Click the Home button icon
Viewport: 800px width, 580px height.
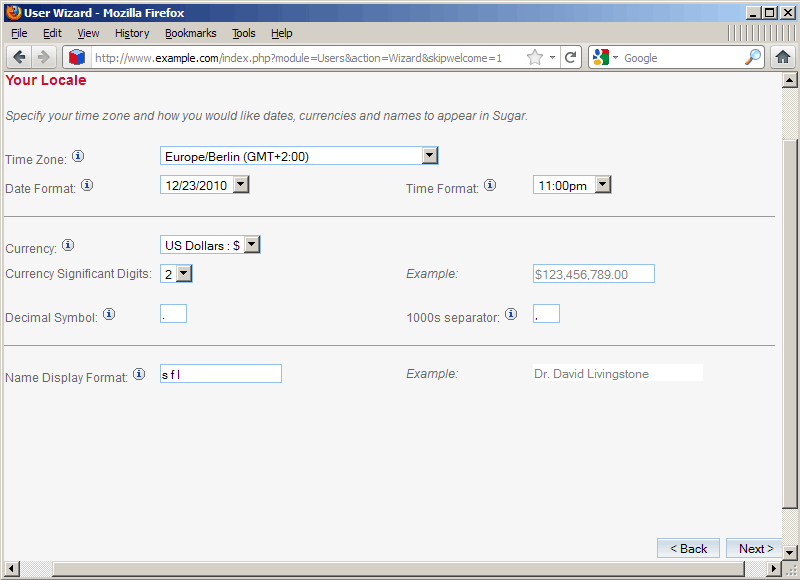pos(783,57)
